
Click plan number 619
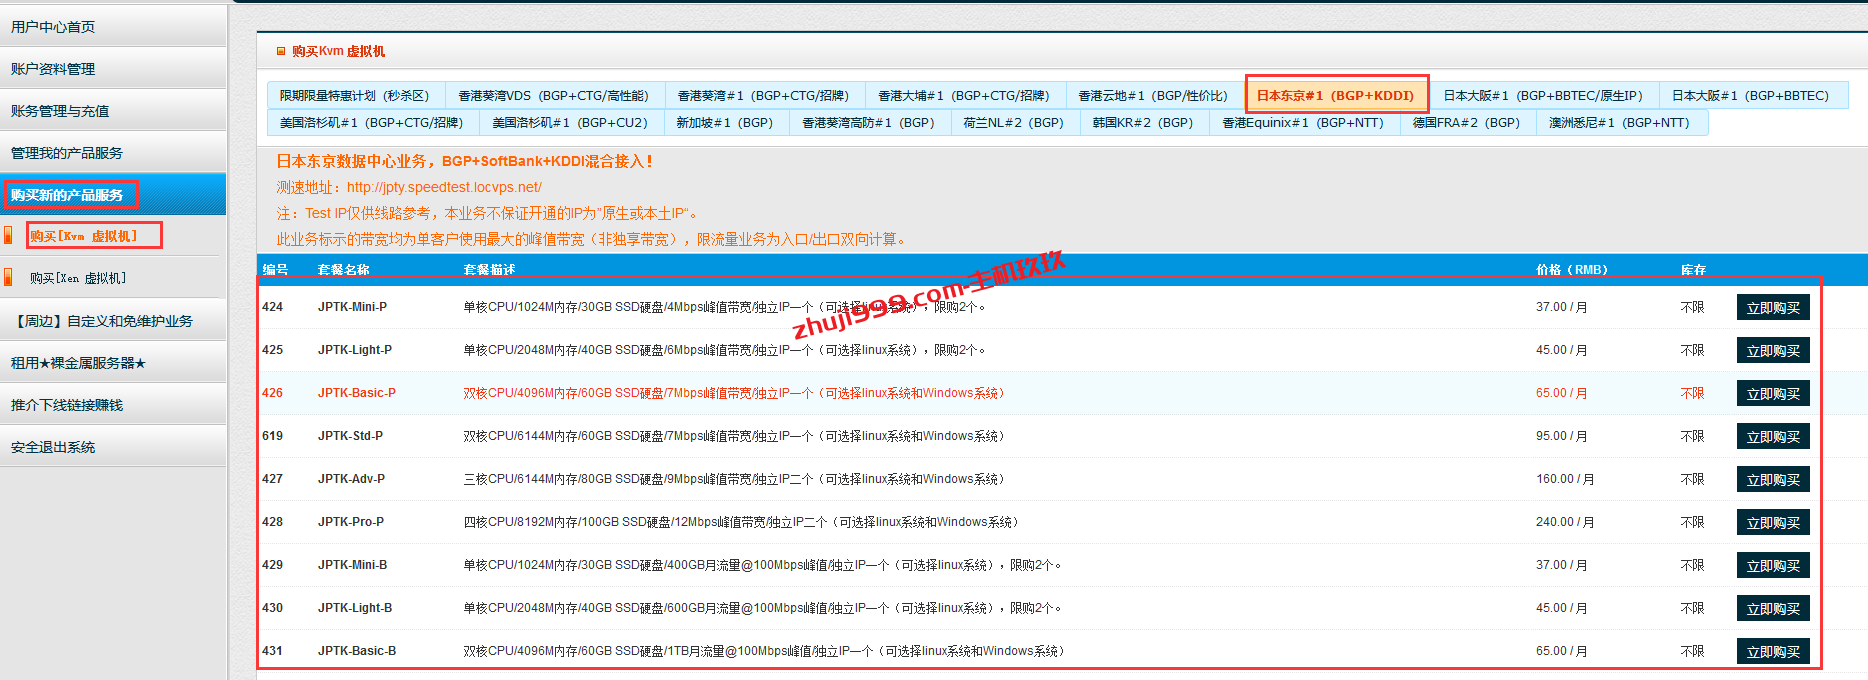point(272,436)
